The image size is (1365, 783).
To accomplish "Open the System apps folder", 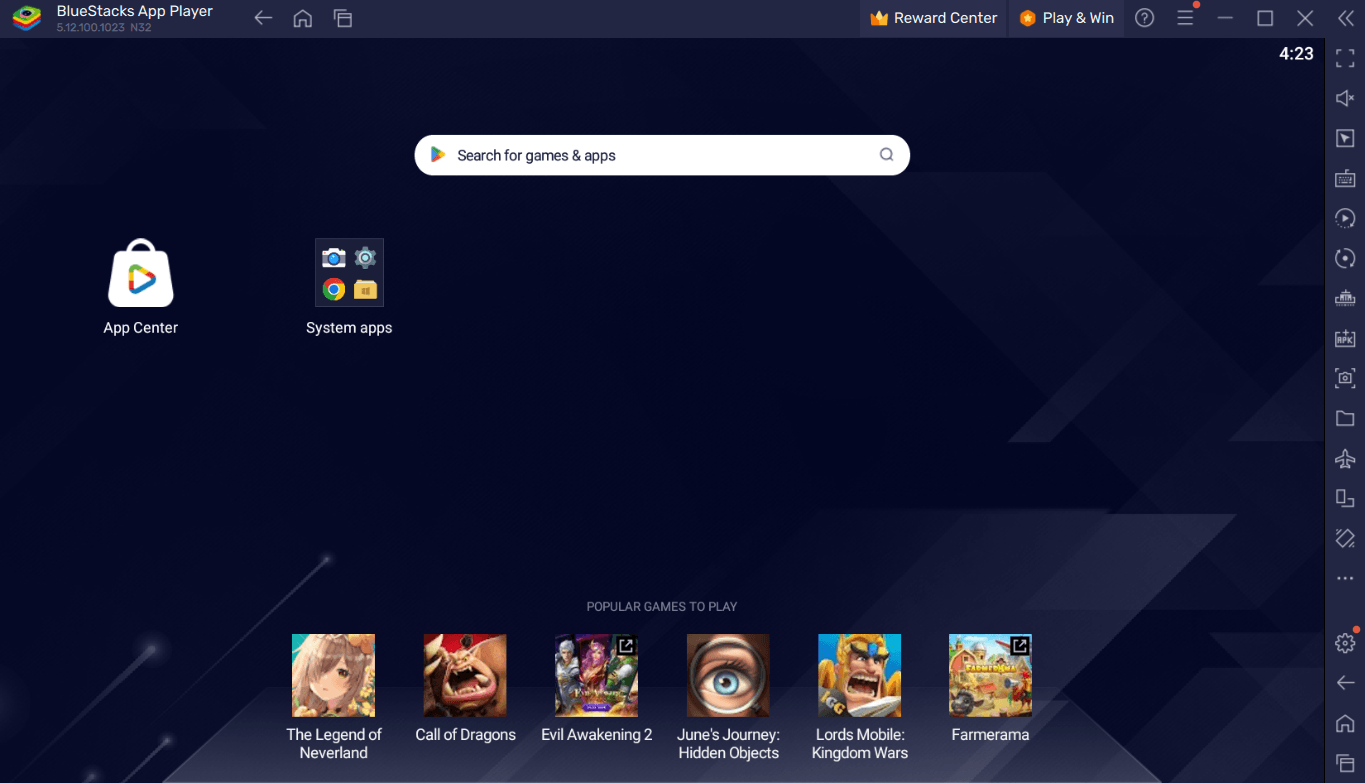I will click(349, 272).
